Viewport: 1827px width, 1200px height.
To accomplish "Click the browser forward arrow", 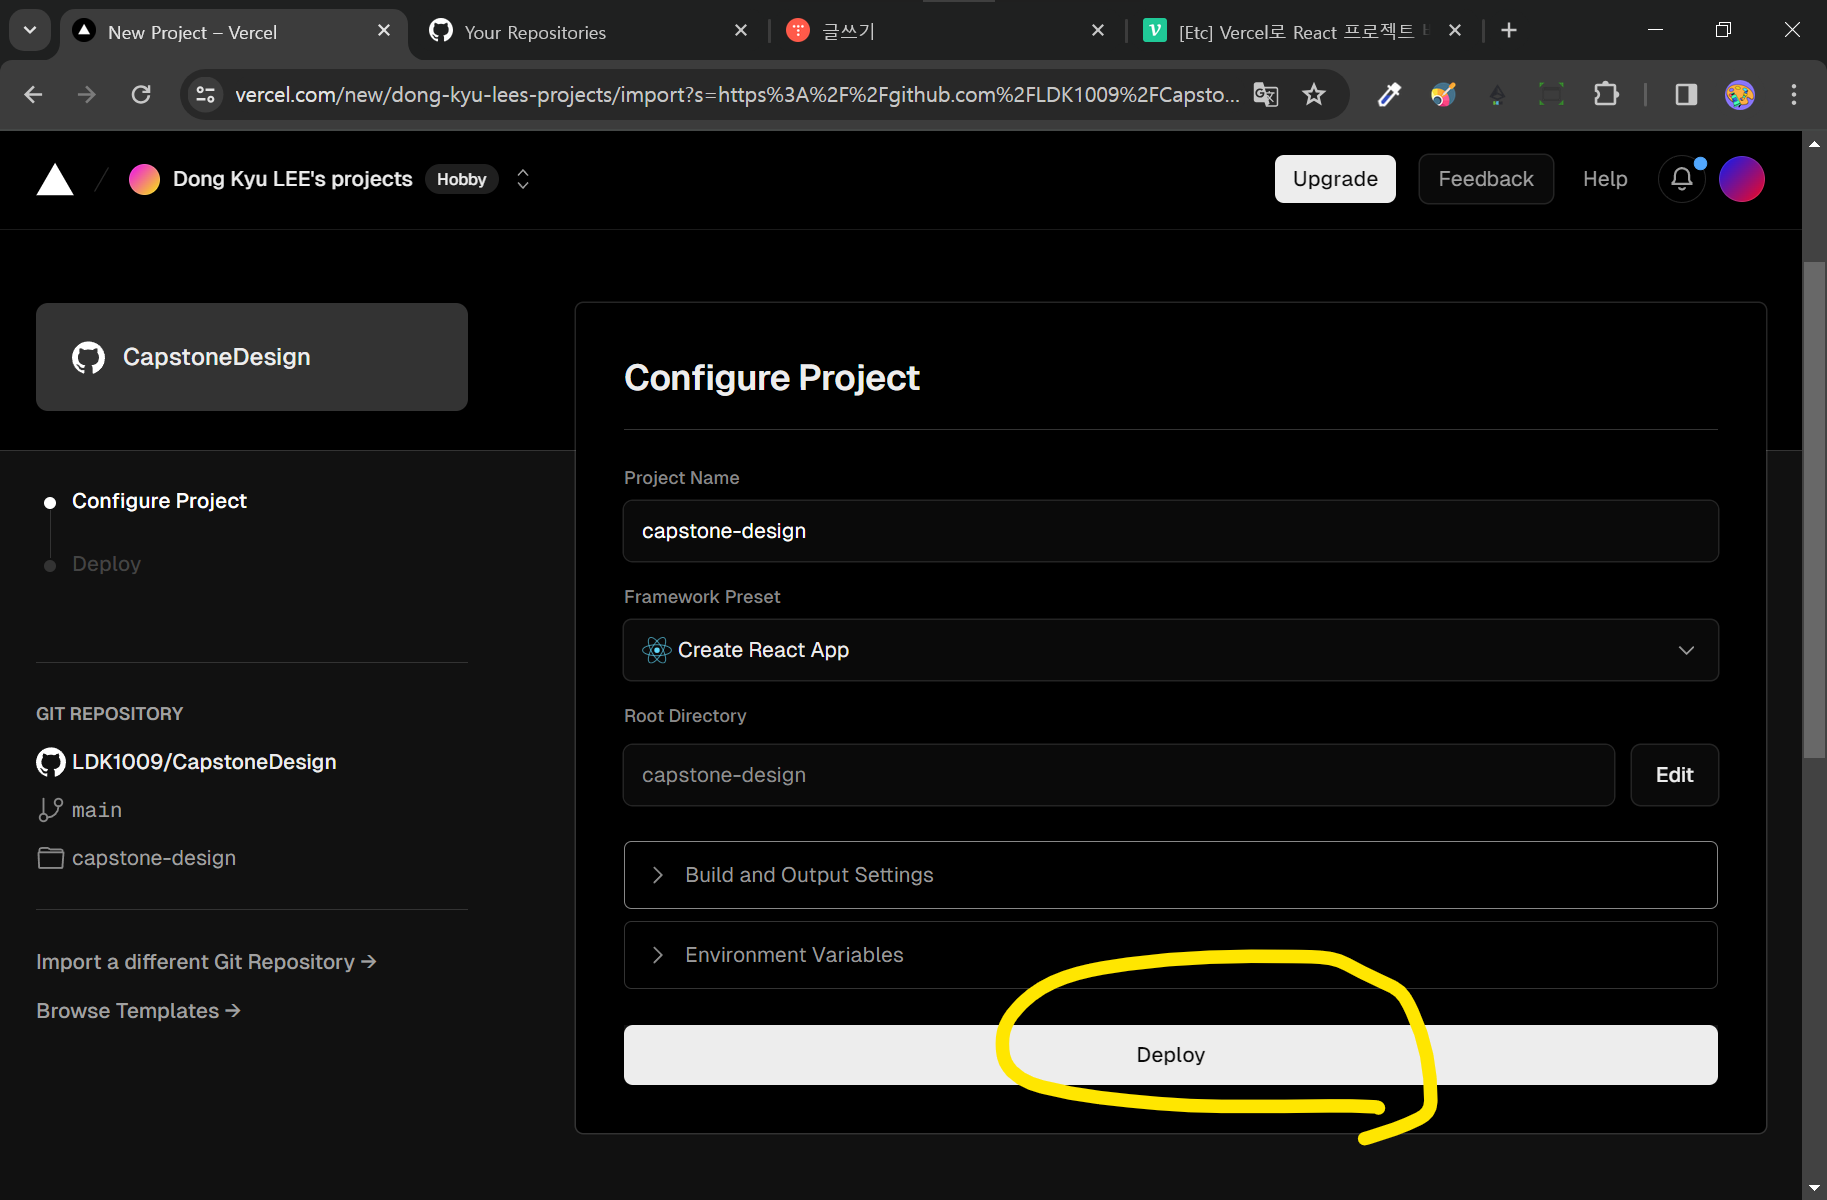I will pyautogui.click(x=87, y=95).
